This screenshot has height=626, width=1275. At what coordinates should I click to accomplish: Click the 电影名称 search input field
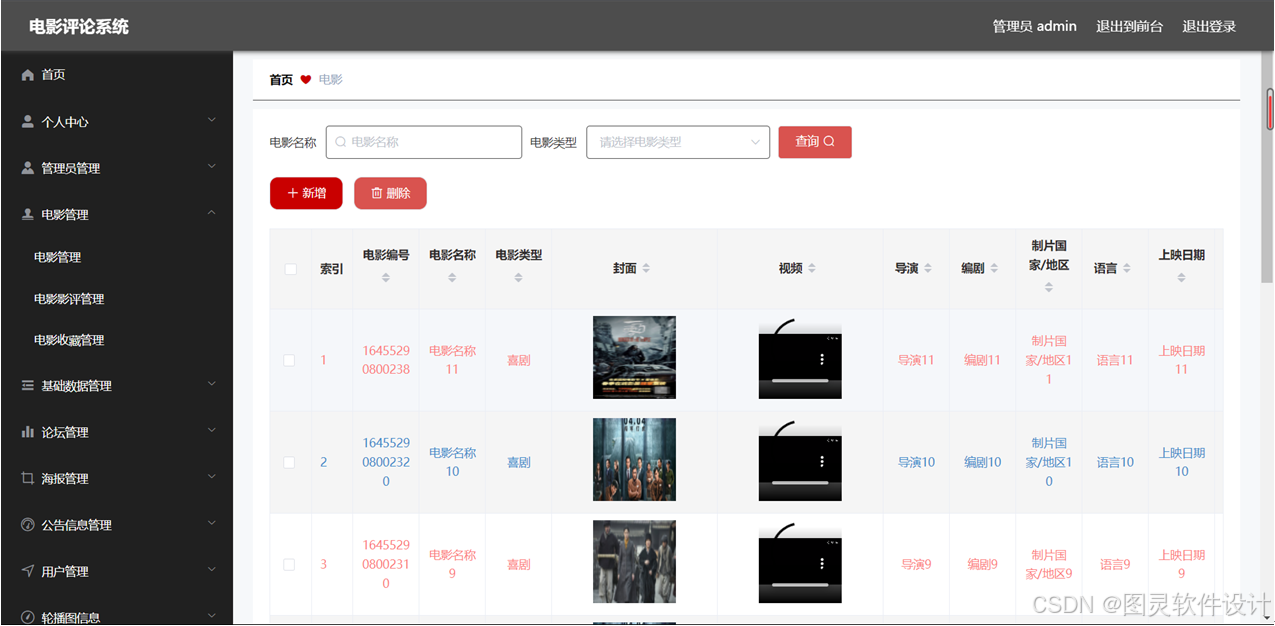tap(424, 142)
